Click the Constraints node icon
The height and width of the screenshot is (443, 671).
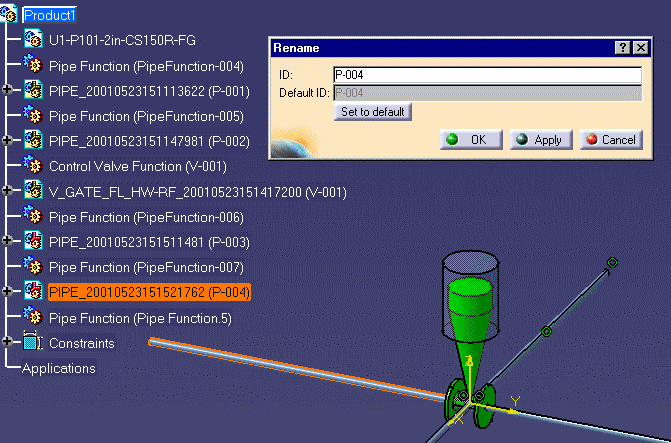[33, 343]
